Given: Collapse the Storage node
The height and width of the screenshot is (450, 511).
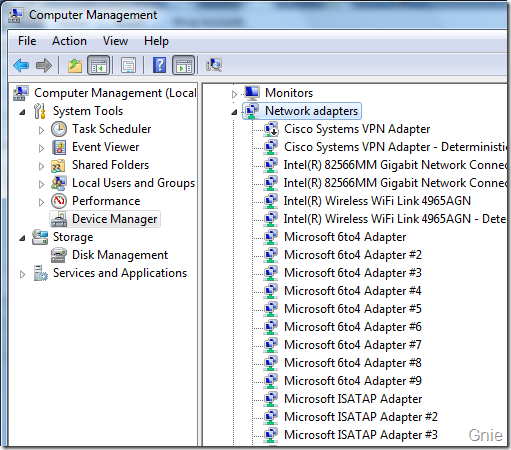Looking at the screenshot, I should [22, 238].
